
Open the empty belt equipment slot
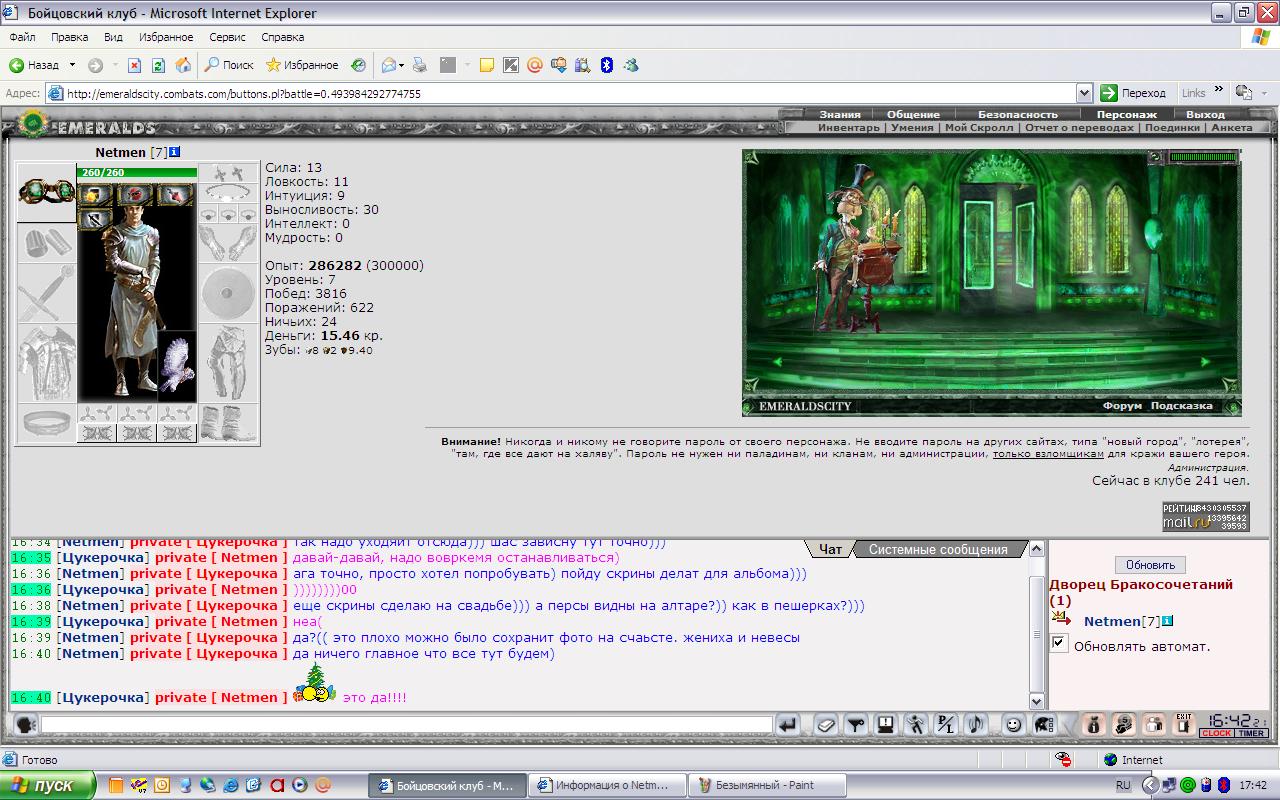tap(47, 423)
